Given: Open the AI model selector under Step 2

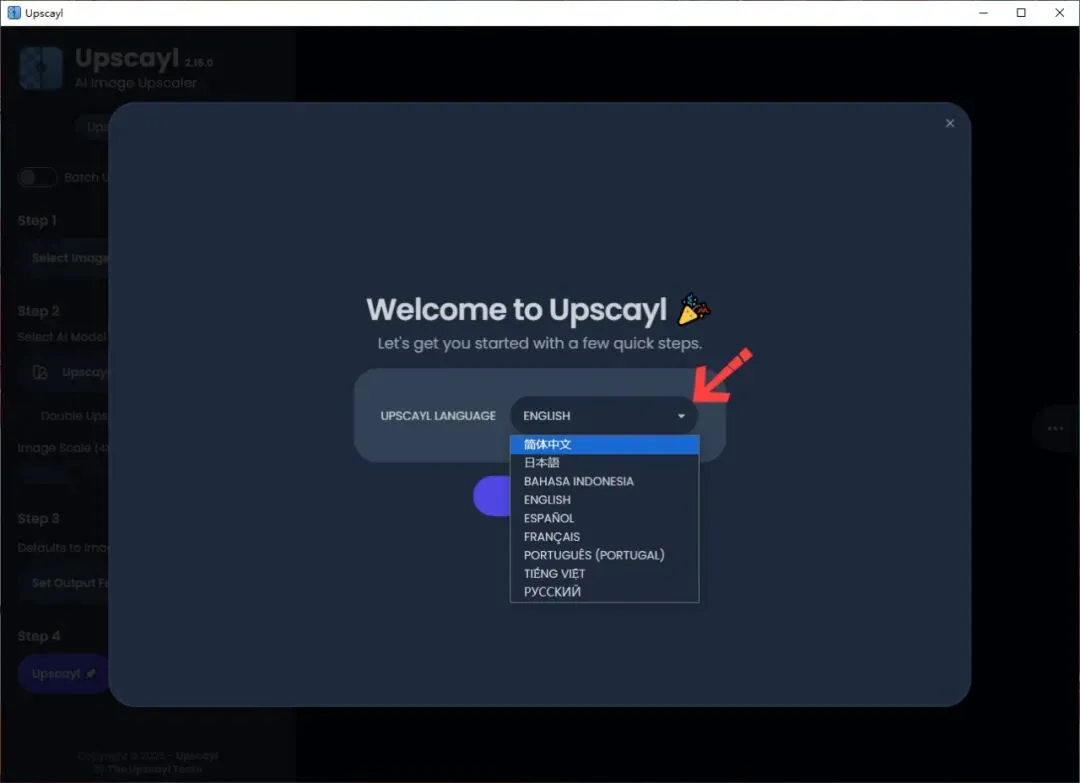Looking at the screenshot, I should pos(63,373).
